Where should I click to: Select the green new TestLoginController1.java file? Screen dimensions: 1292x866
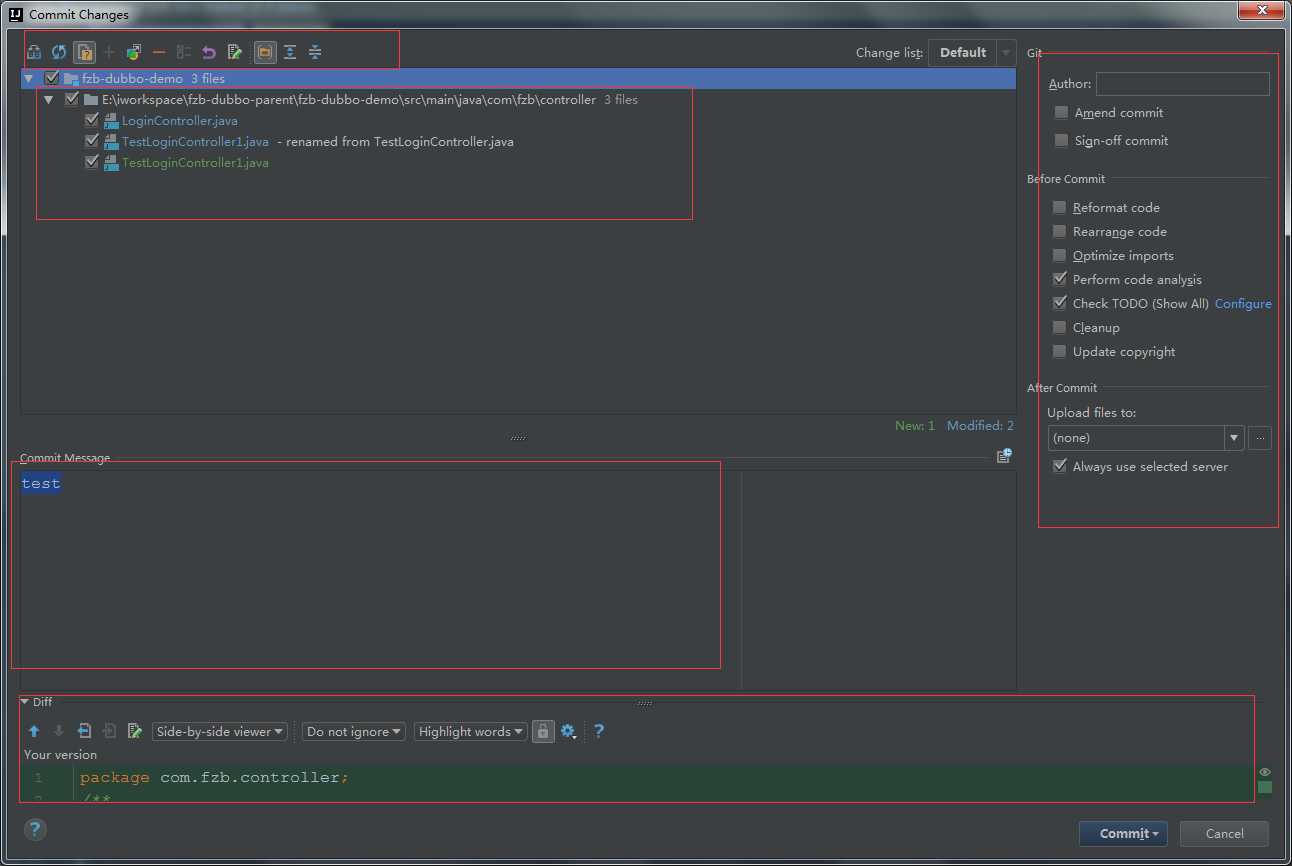point(195,162)
